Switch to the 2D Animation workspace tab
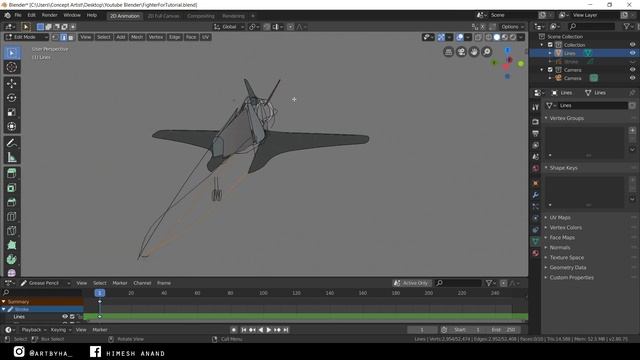Viewport: 640px width, 360px height. coord(124,16)
